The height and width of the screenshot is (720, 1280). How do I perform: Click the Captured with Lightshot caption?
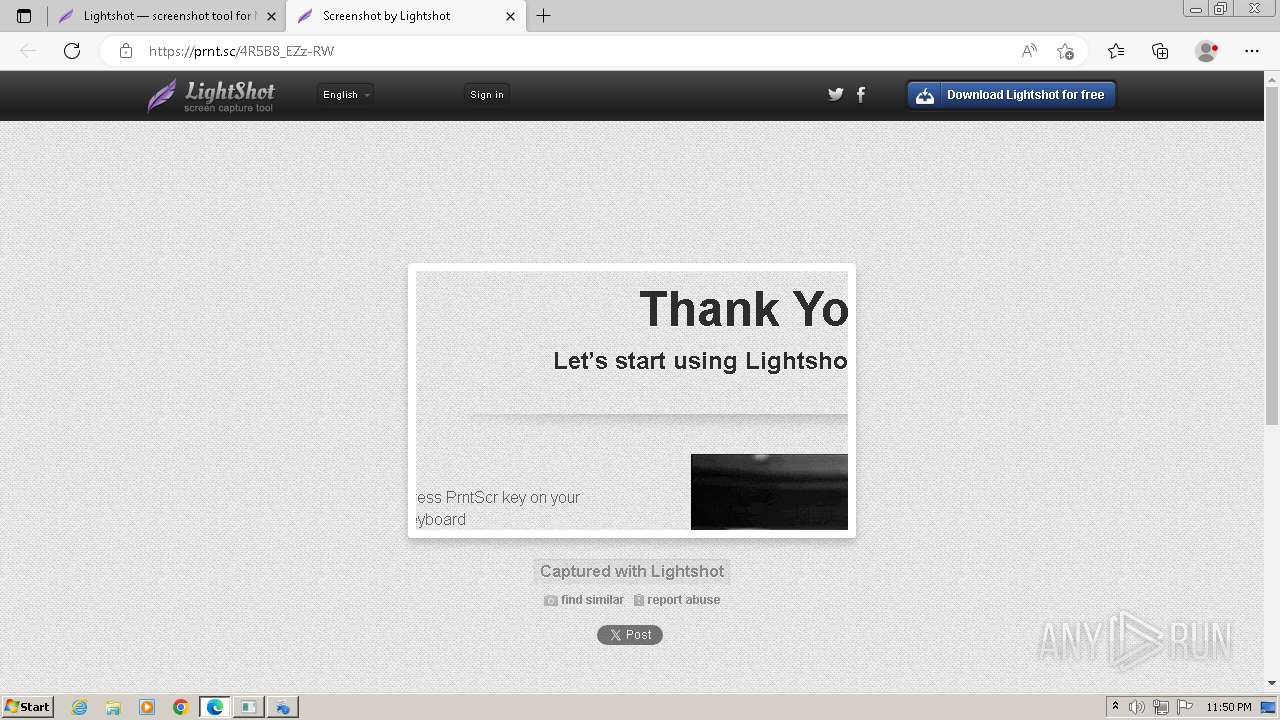[x=632, y=571]
